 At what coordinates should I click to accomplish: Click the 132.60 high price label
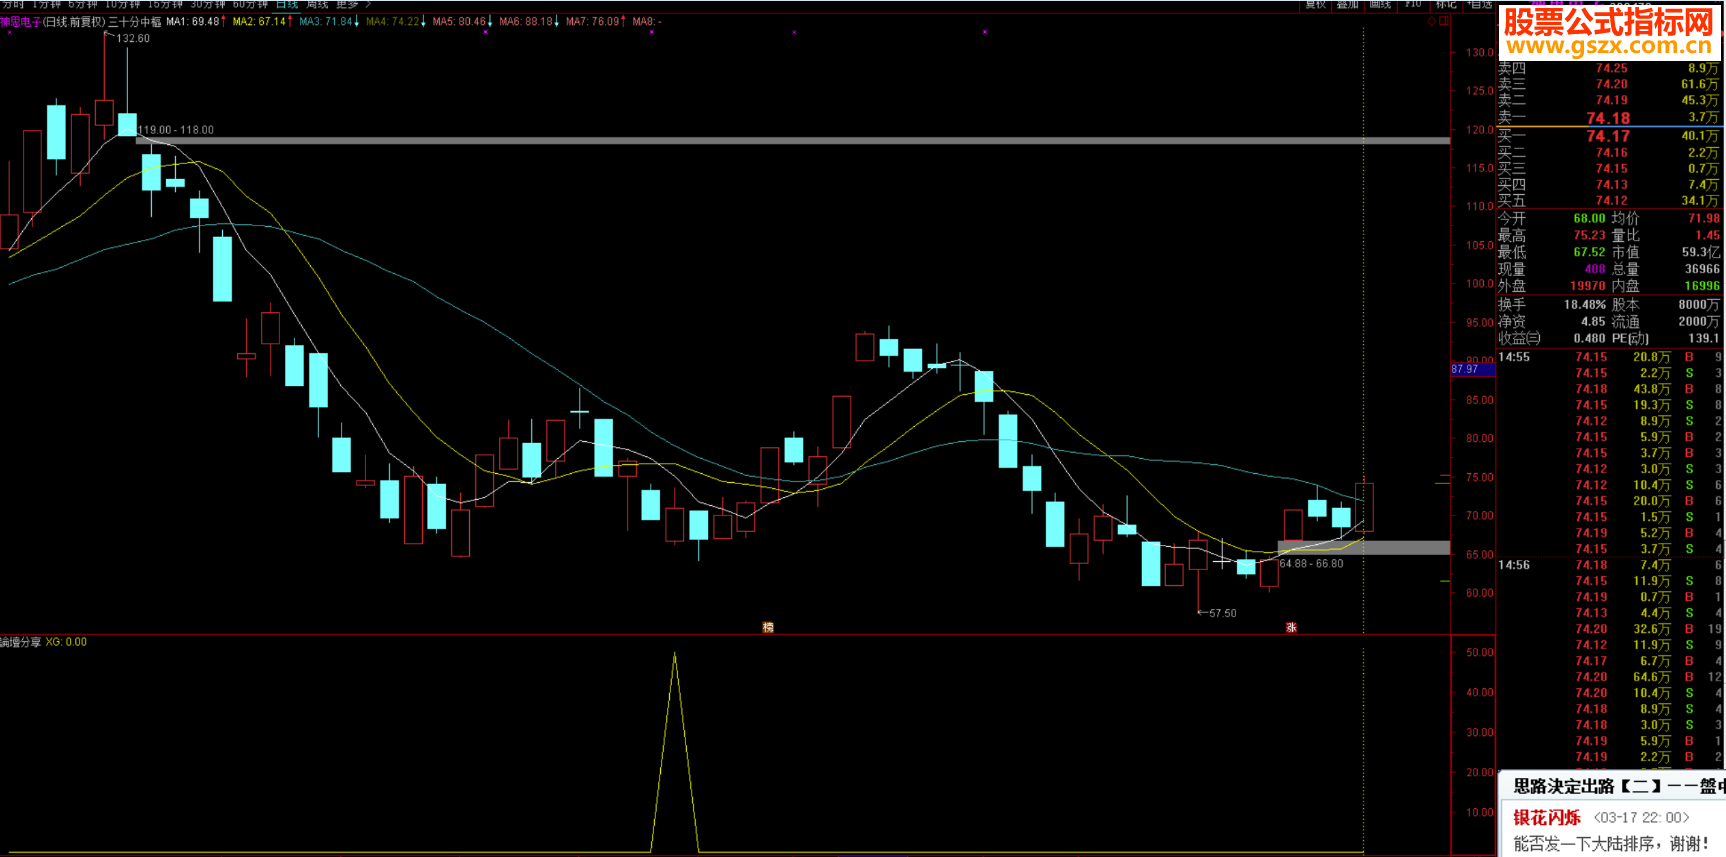tap(133, 38)
